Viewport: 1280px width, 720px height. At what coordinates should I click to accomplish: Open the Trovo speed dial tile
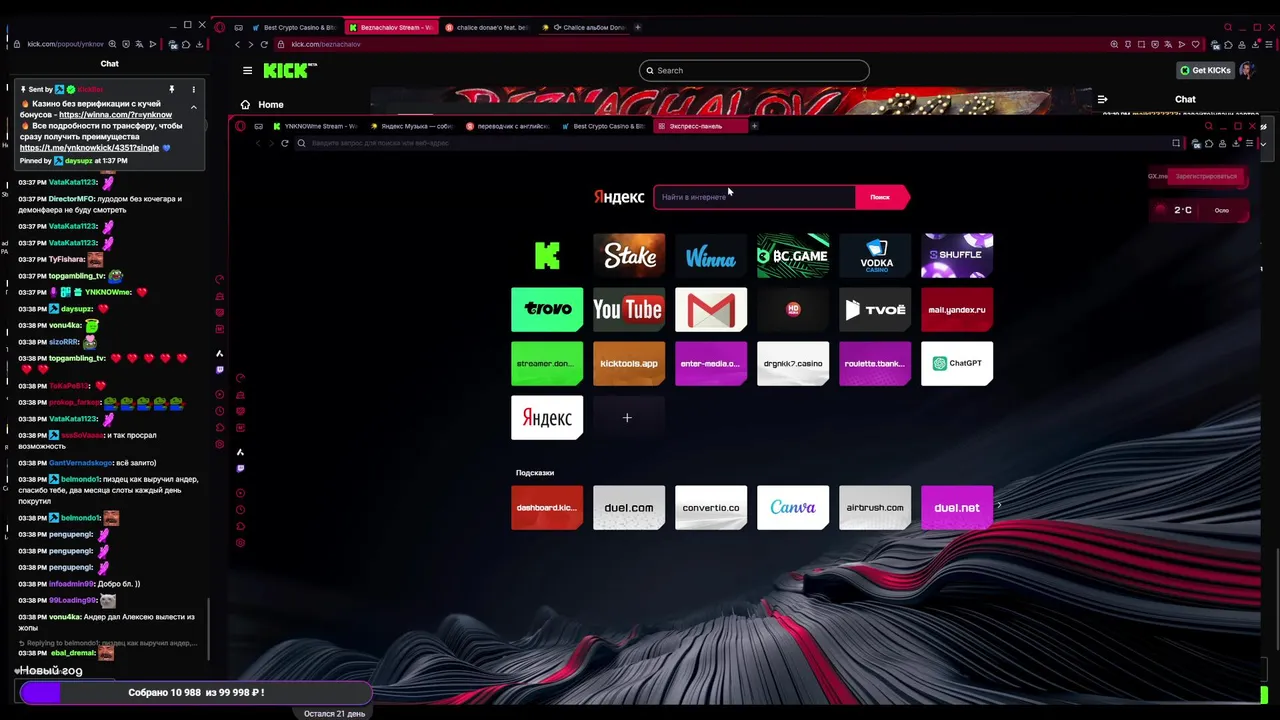coord(547,309)
